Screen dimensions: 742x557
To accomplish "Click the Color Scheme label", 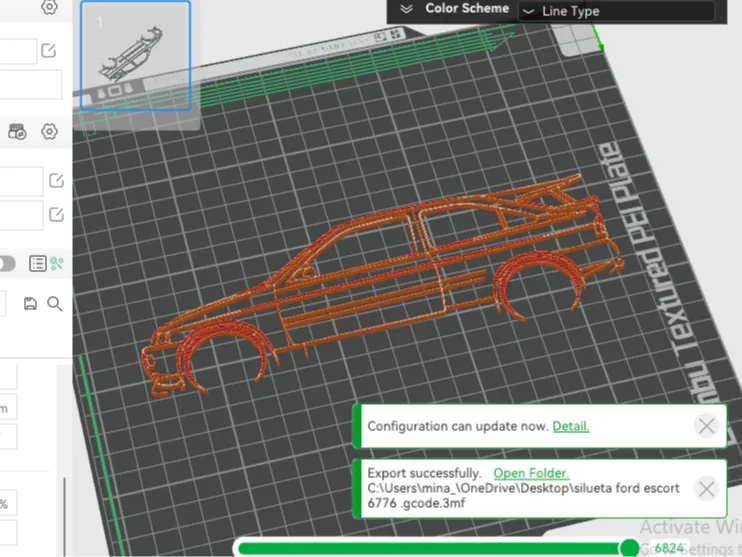I will (467, 9).
